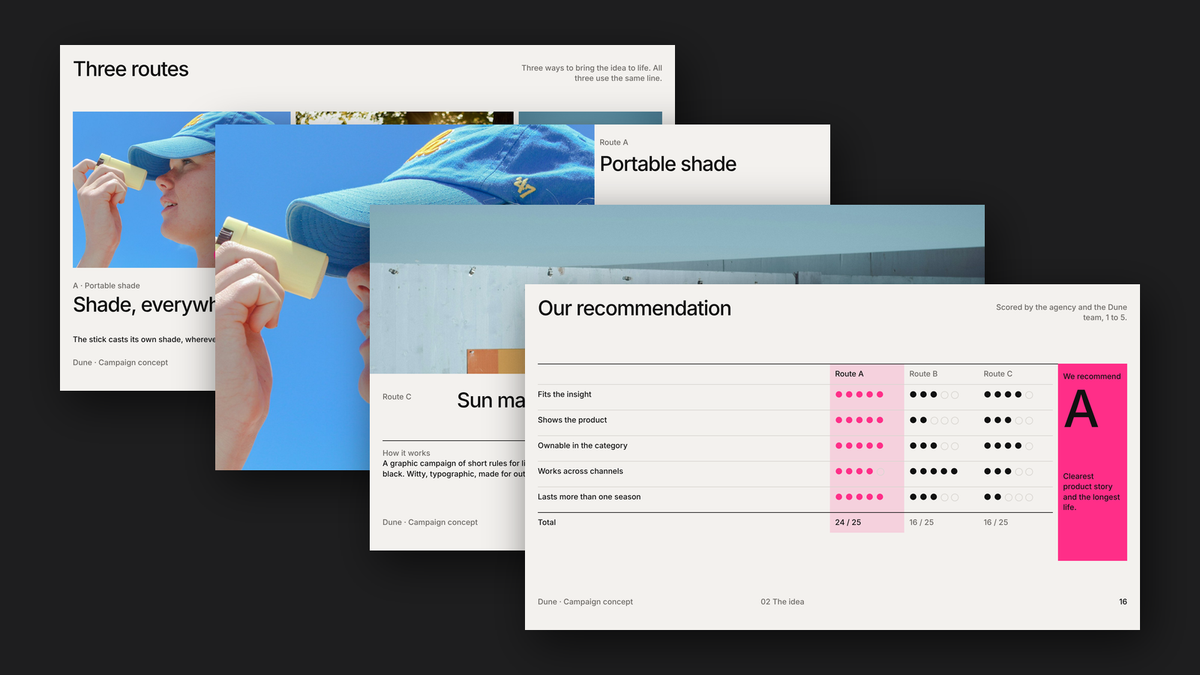1200x675 pixels.
Task: Click the 'Fits the insight' row label
Action: pos(564,395)
